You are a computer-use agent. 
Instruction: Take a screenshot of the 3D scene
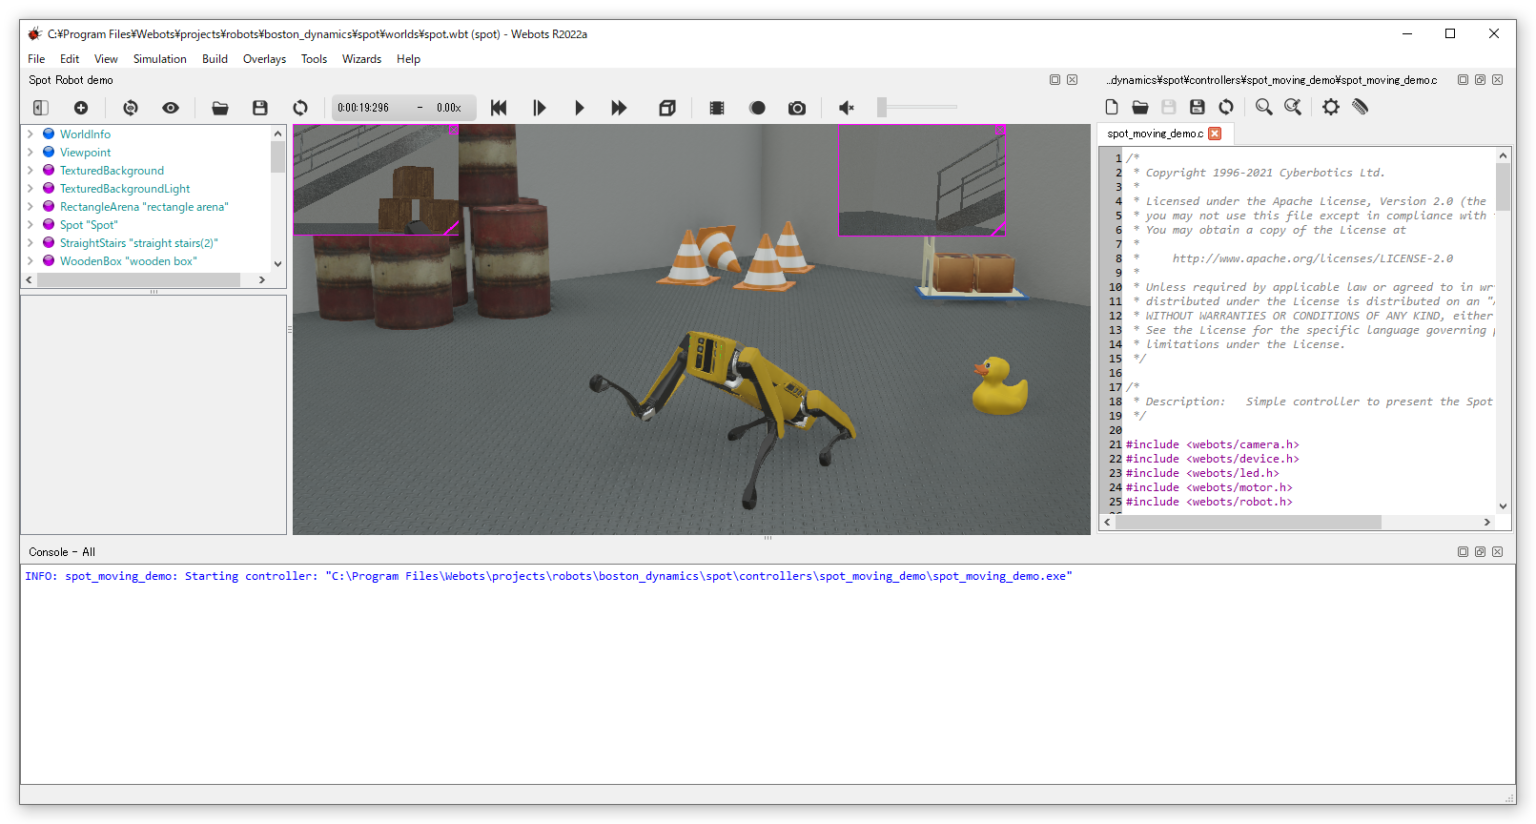point(795,107)
